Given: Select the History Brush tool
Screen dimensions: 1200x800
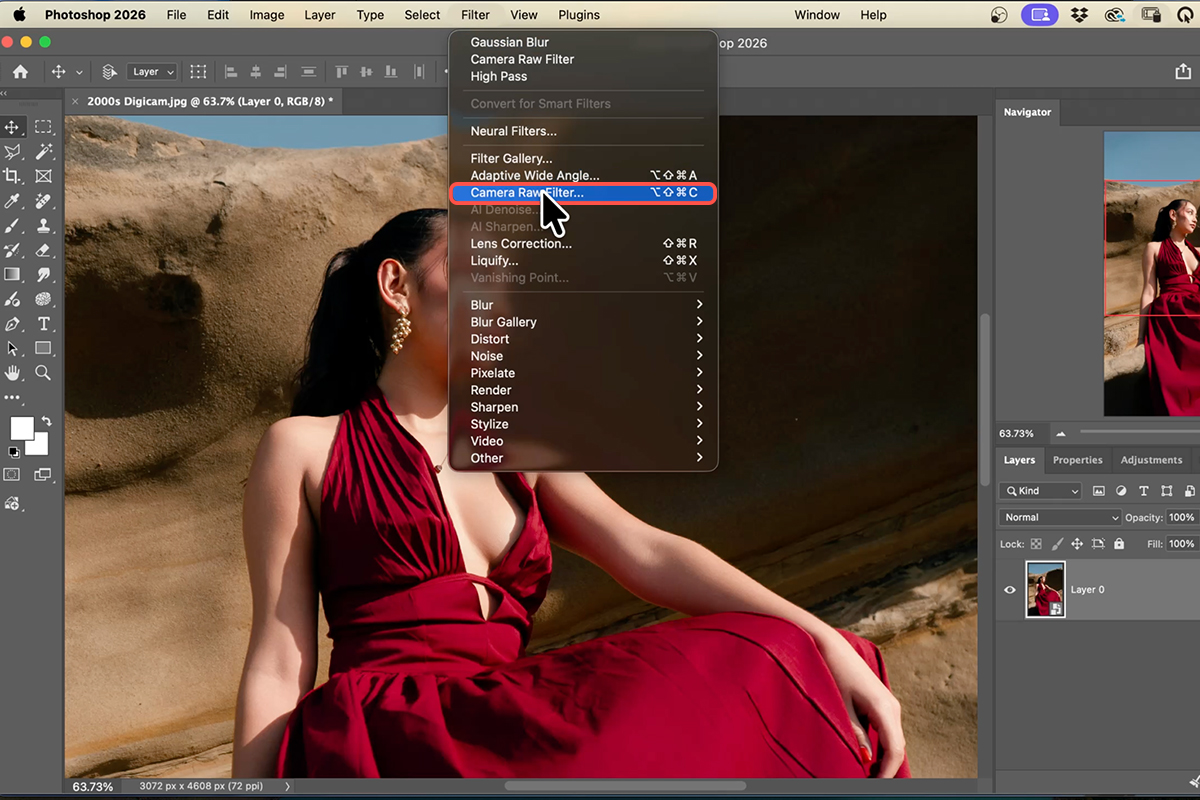Looking at the screenshot, I should pos(13,250).
